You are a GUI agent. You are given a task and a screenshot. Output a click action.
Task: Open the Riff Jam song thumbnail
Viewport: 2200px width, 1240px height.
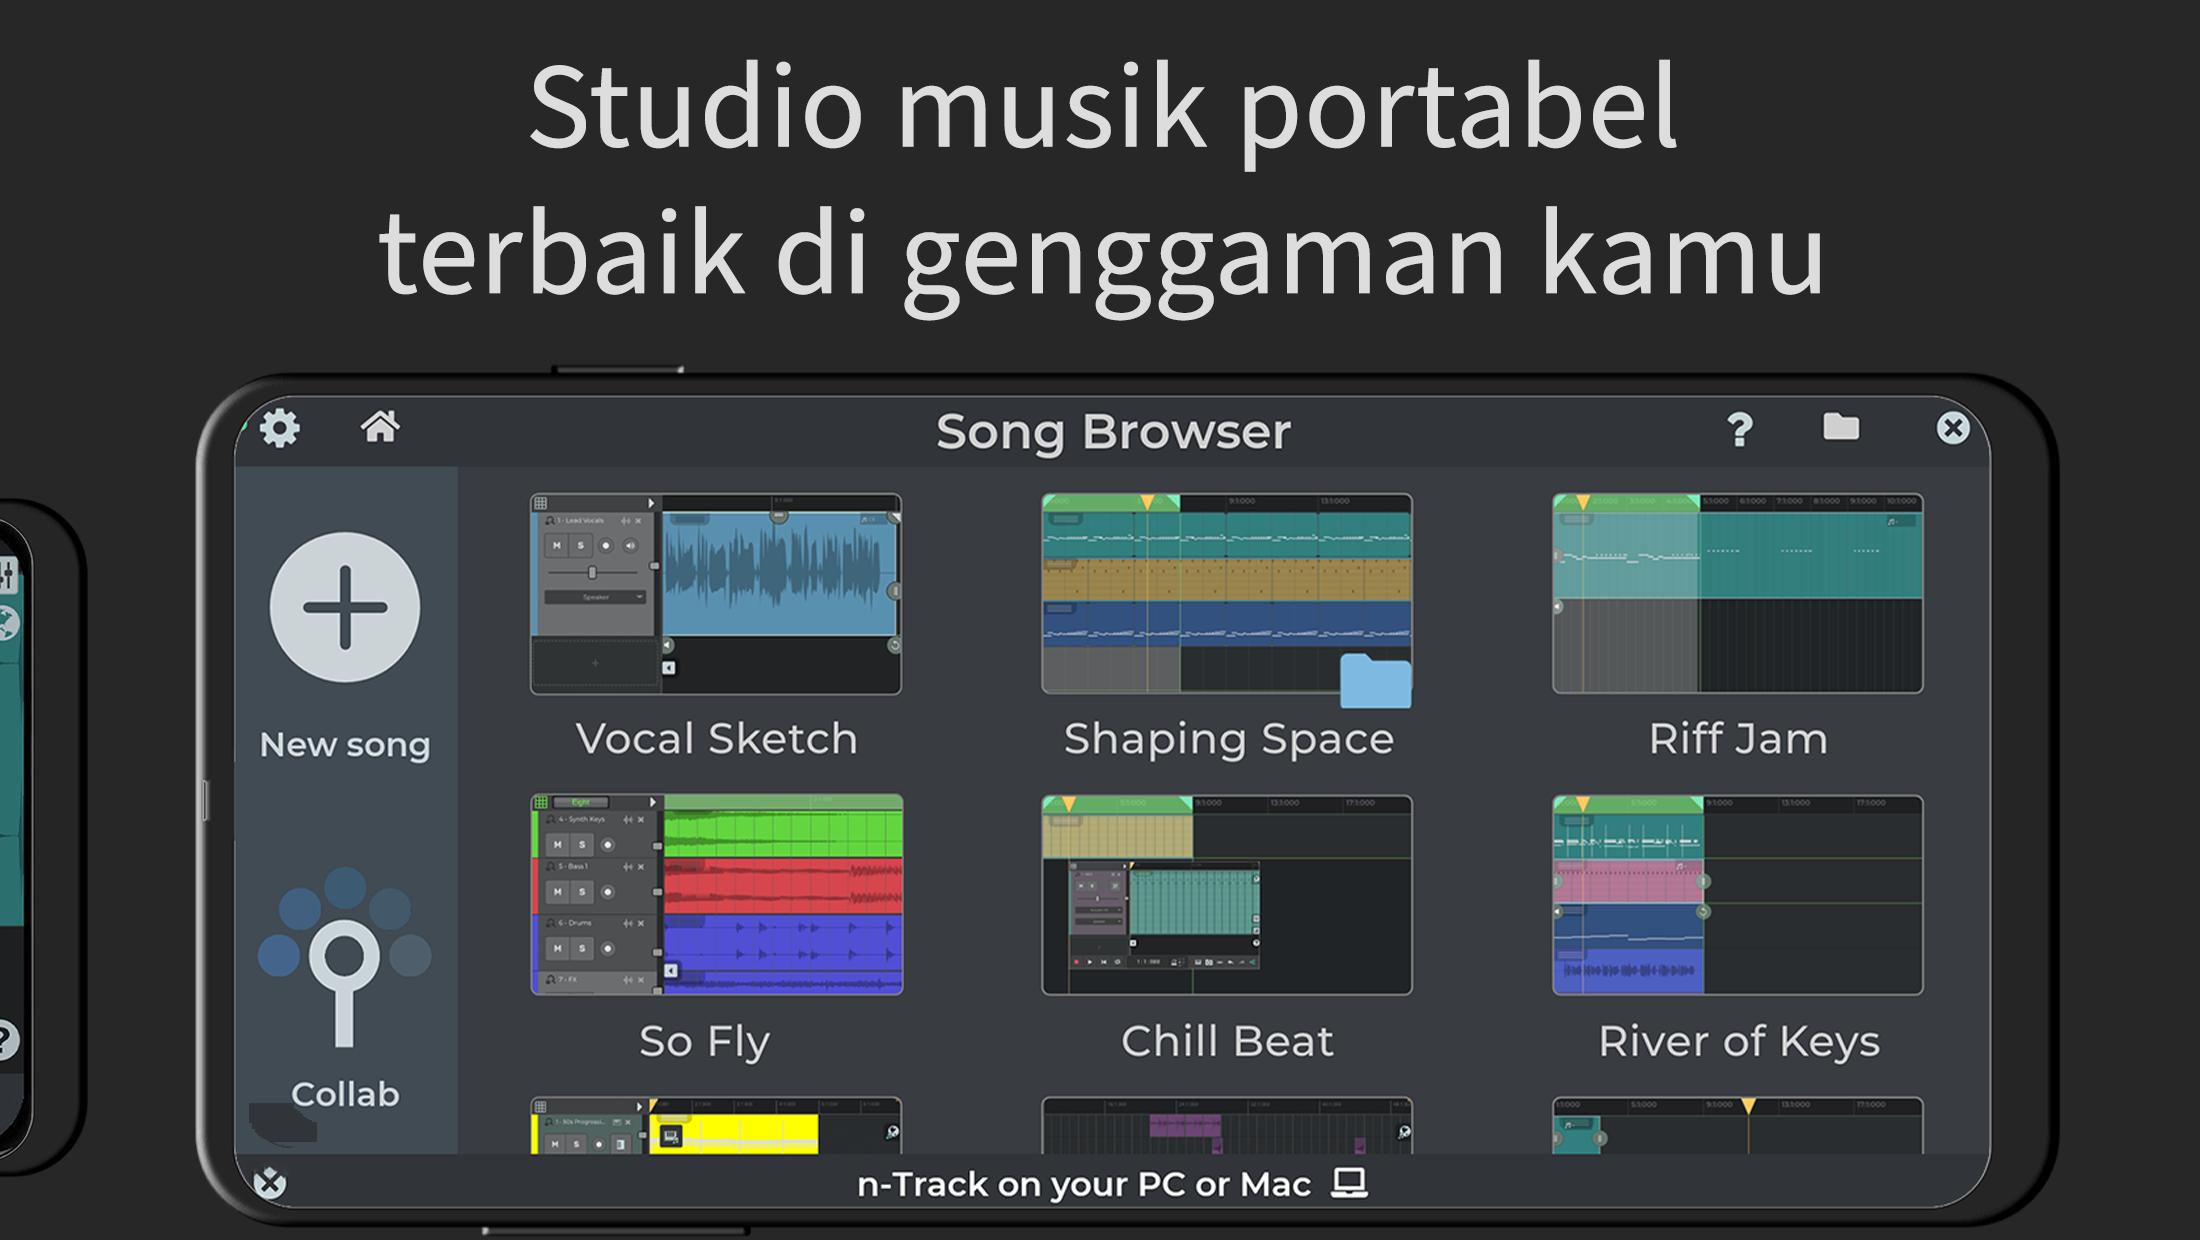(1738, 594)
